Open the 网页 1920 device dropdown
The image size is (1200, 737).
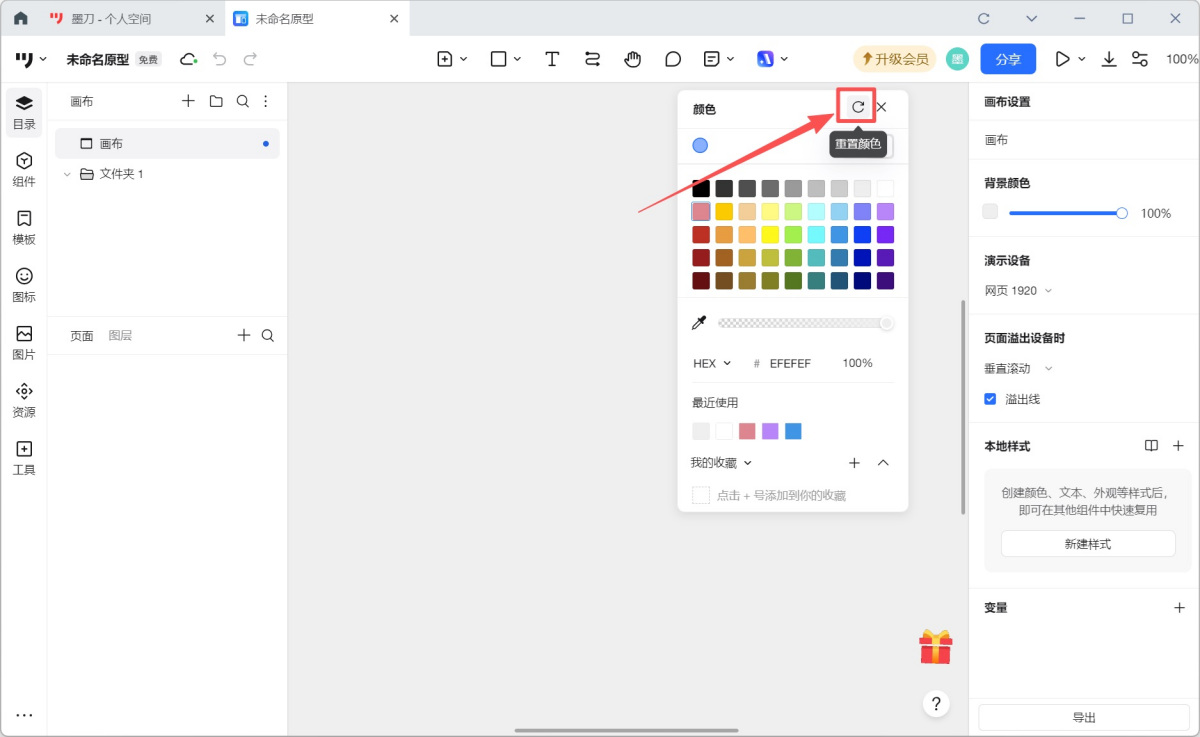pos(1018,291)
